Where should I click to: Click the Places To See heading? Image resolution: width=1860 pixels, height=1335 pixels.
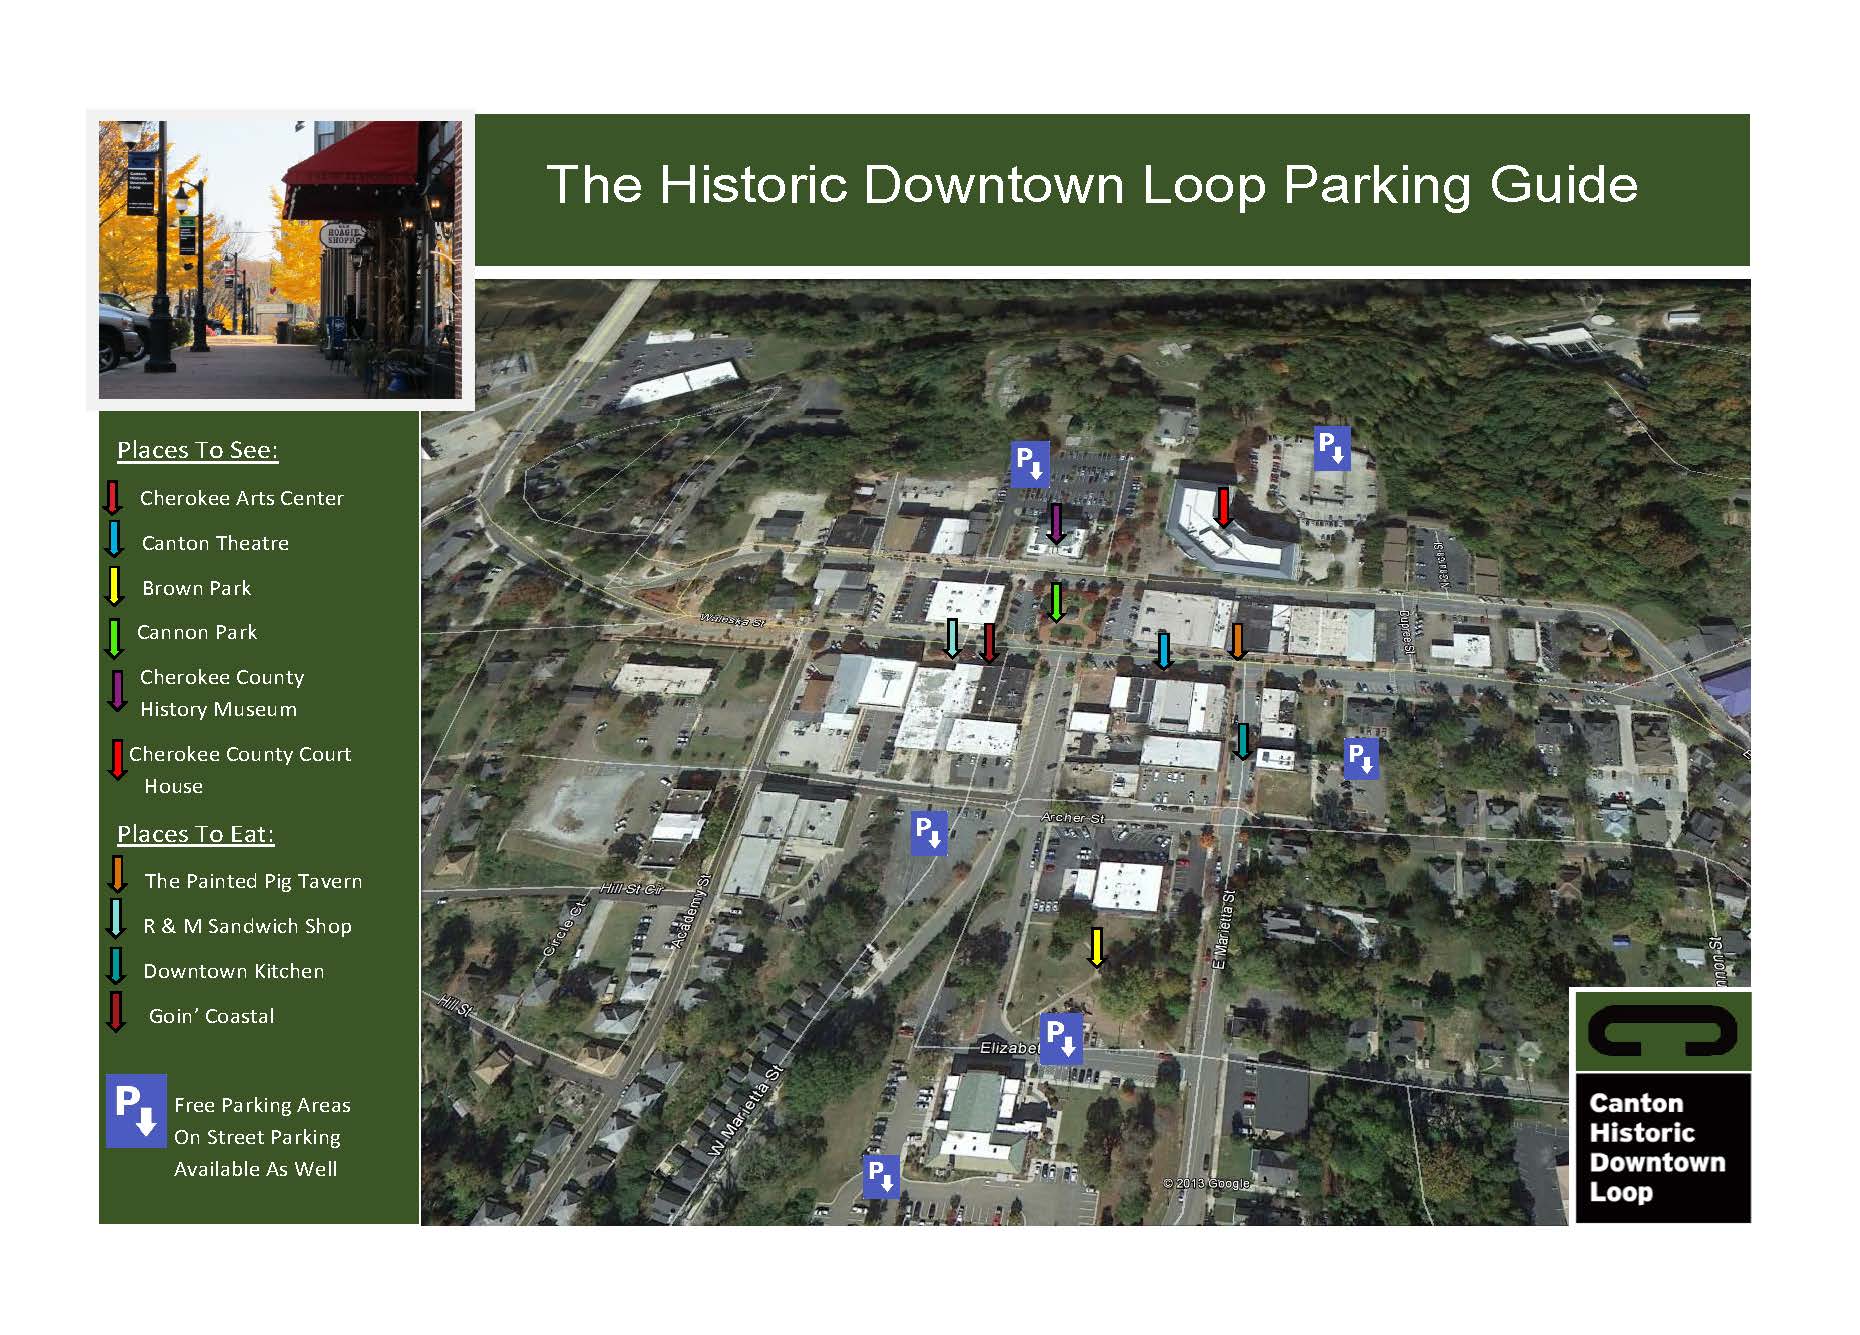click(197, 450)
